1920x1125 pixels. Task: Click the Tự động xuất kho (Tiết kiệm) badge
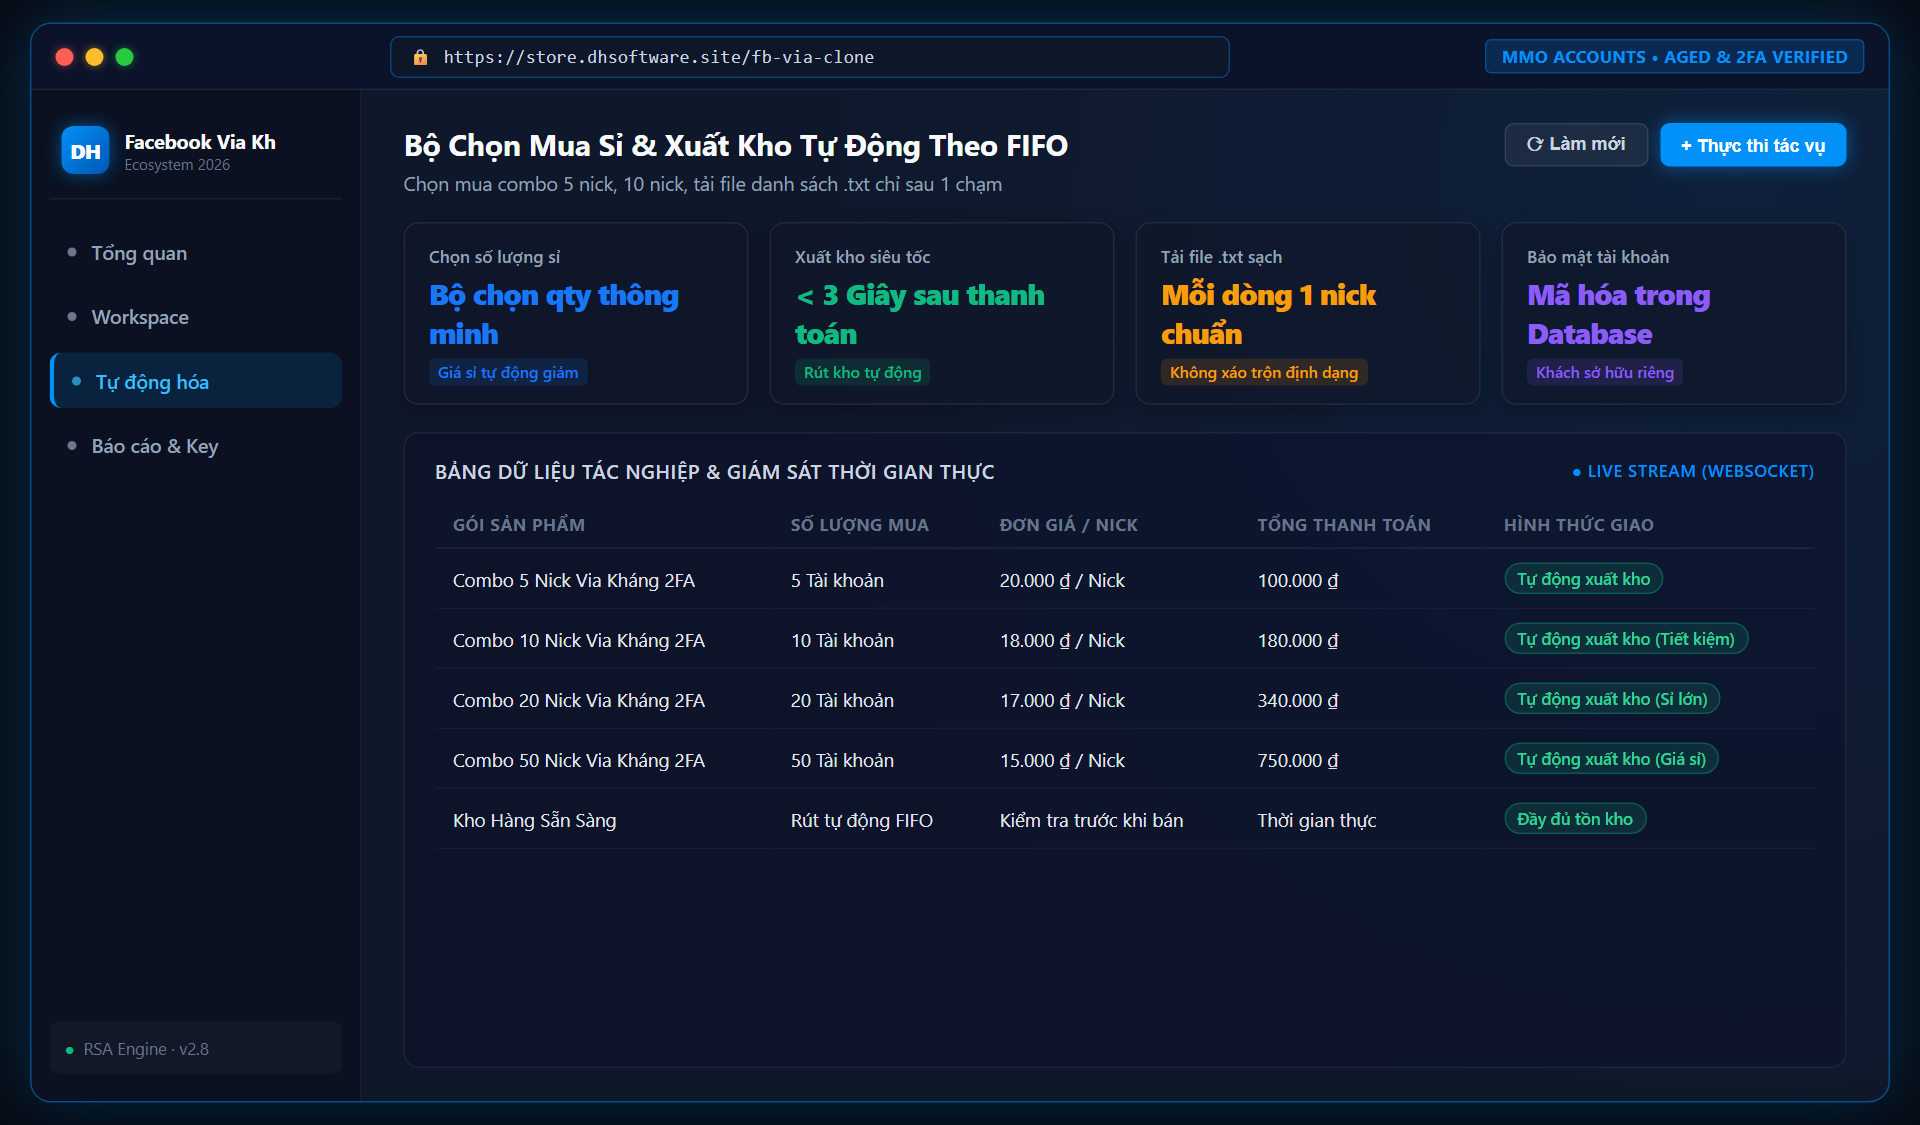[x=1626, y=639]
